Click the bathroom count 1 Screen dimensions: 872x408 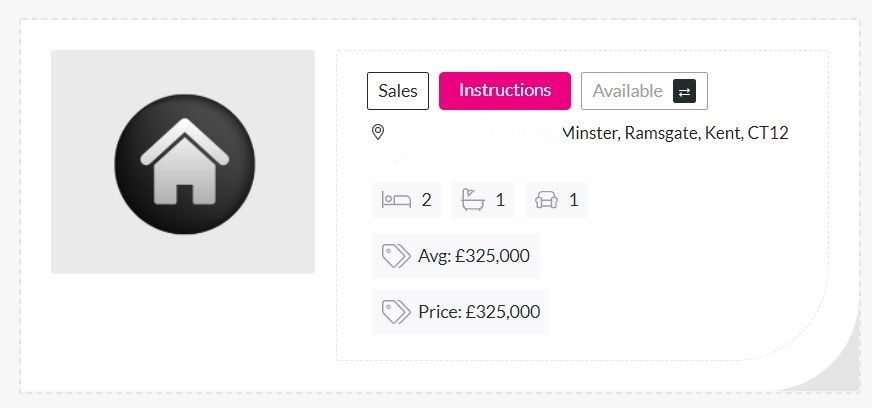point(500,200)
